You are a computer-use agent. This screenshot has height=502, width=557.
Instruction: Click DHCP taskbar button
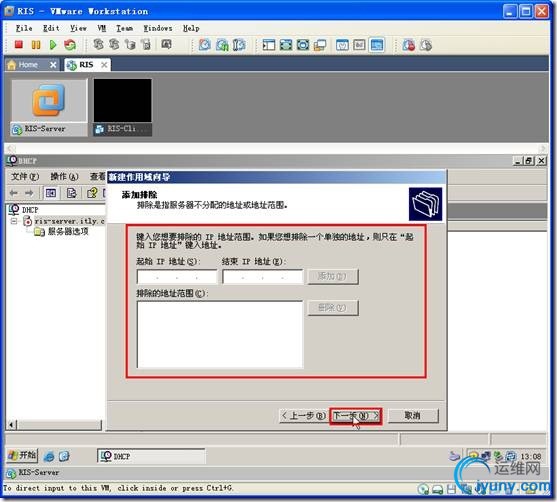pos(151,456)
